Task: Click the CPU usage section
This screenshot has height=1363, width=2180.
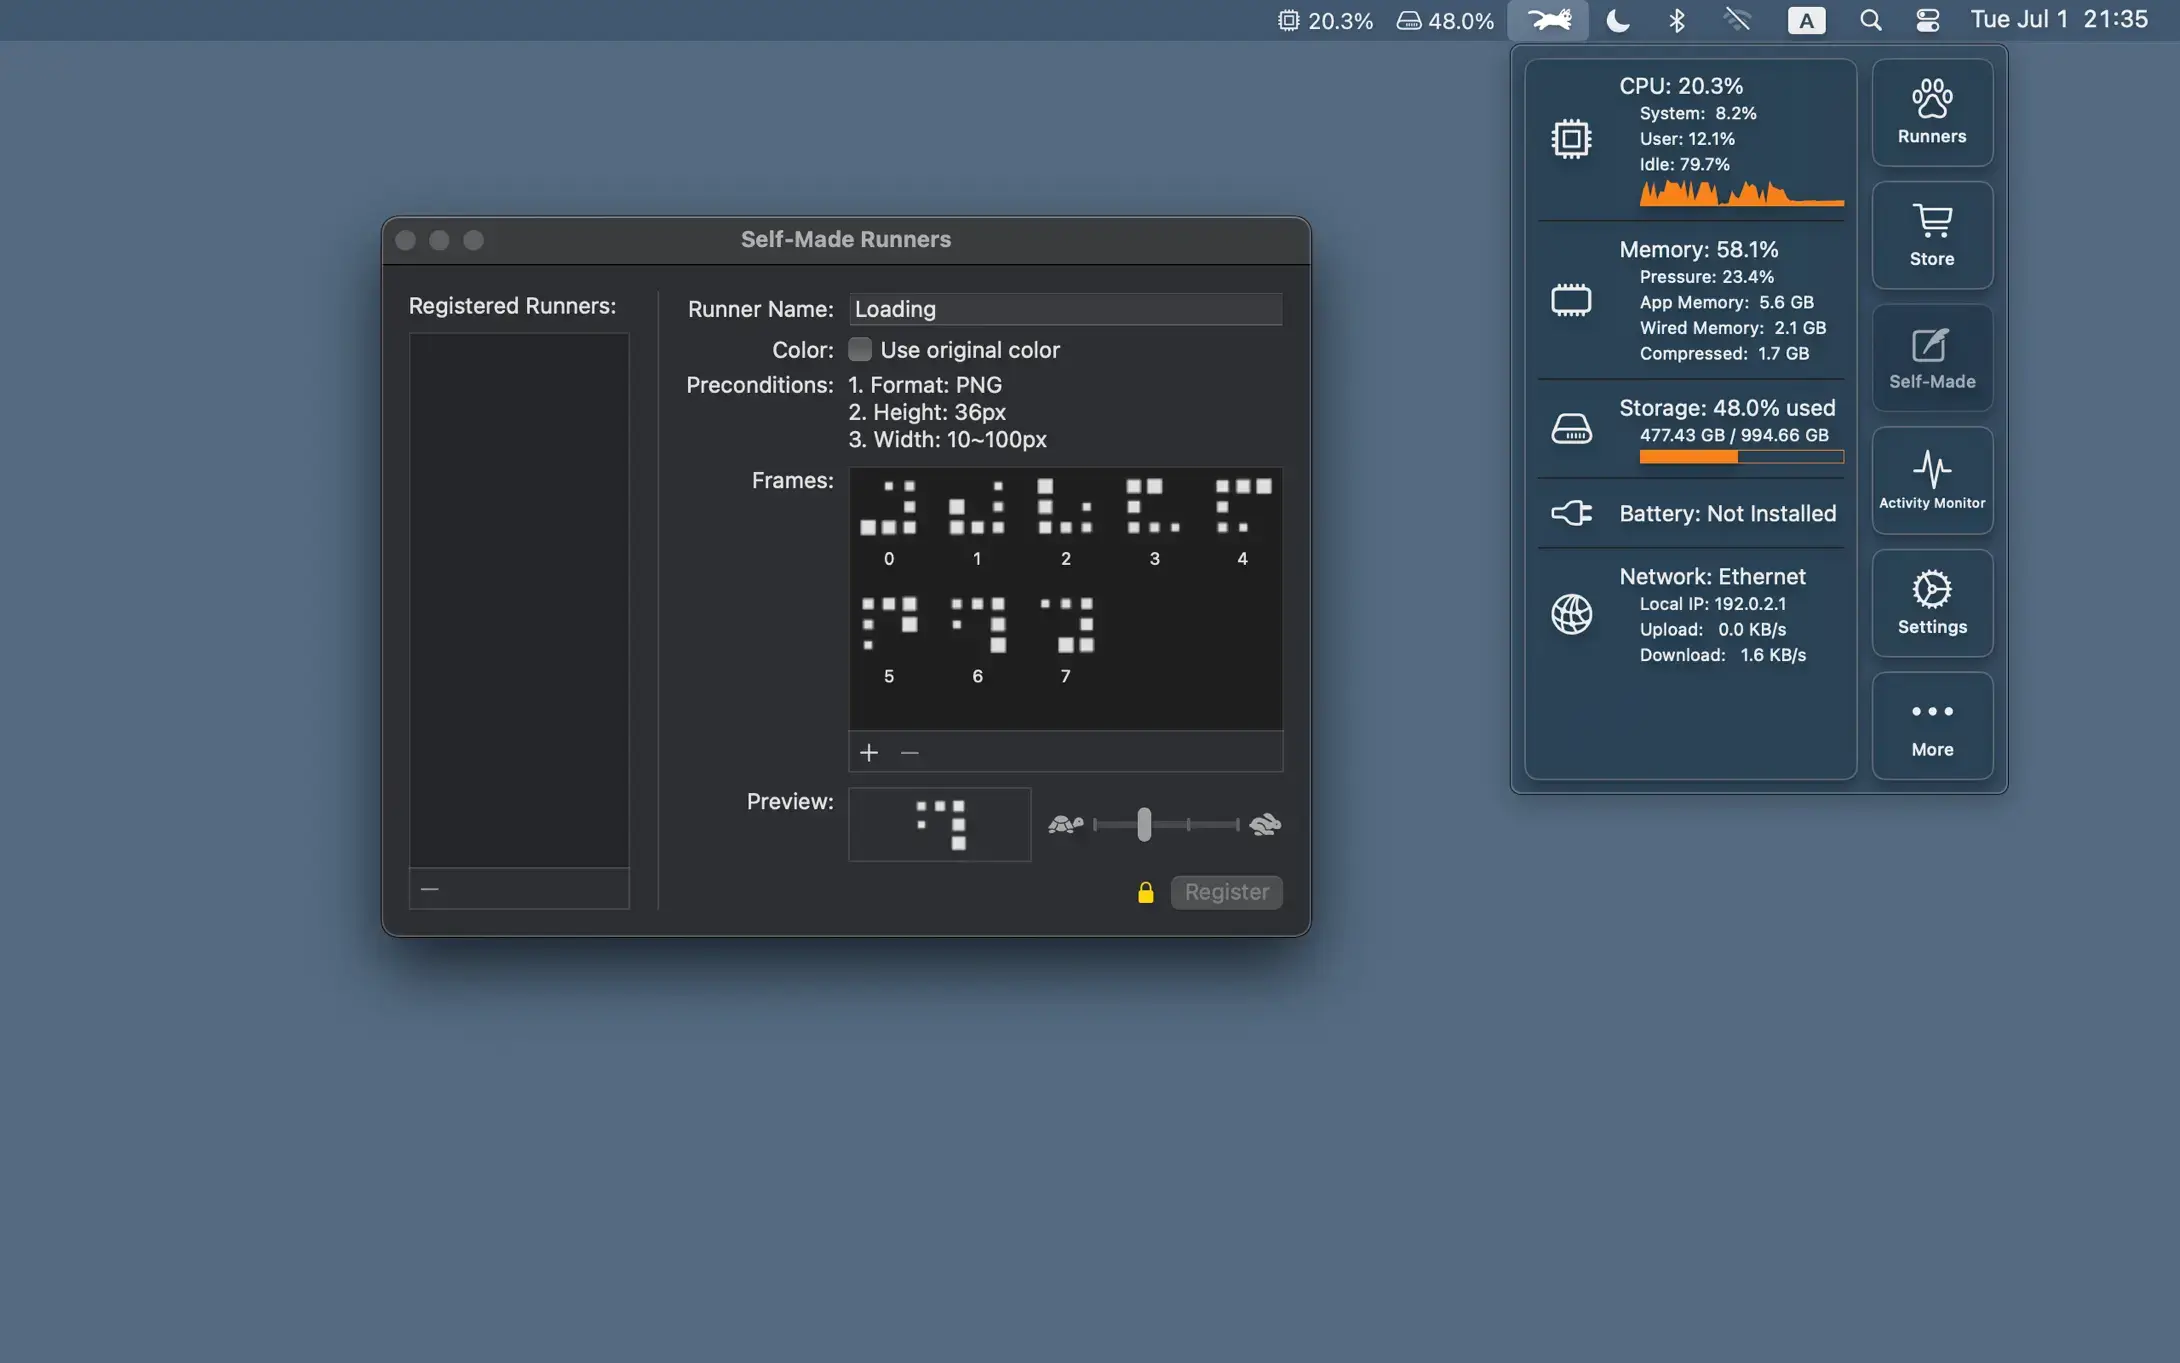Action: coord(1690,139)
